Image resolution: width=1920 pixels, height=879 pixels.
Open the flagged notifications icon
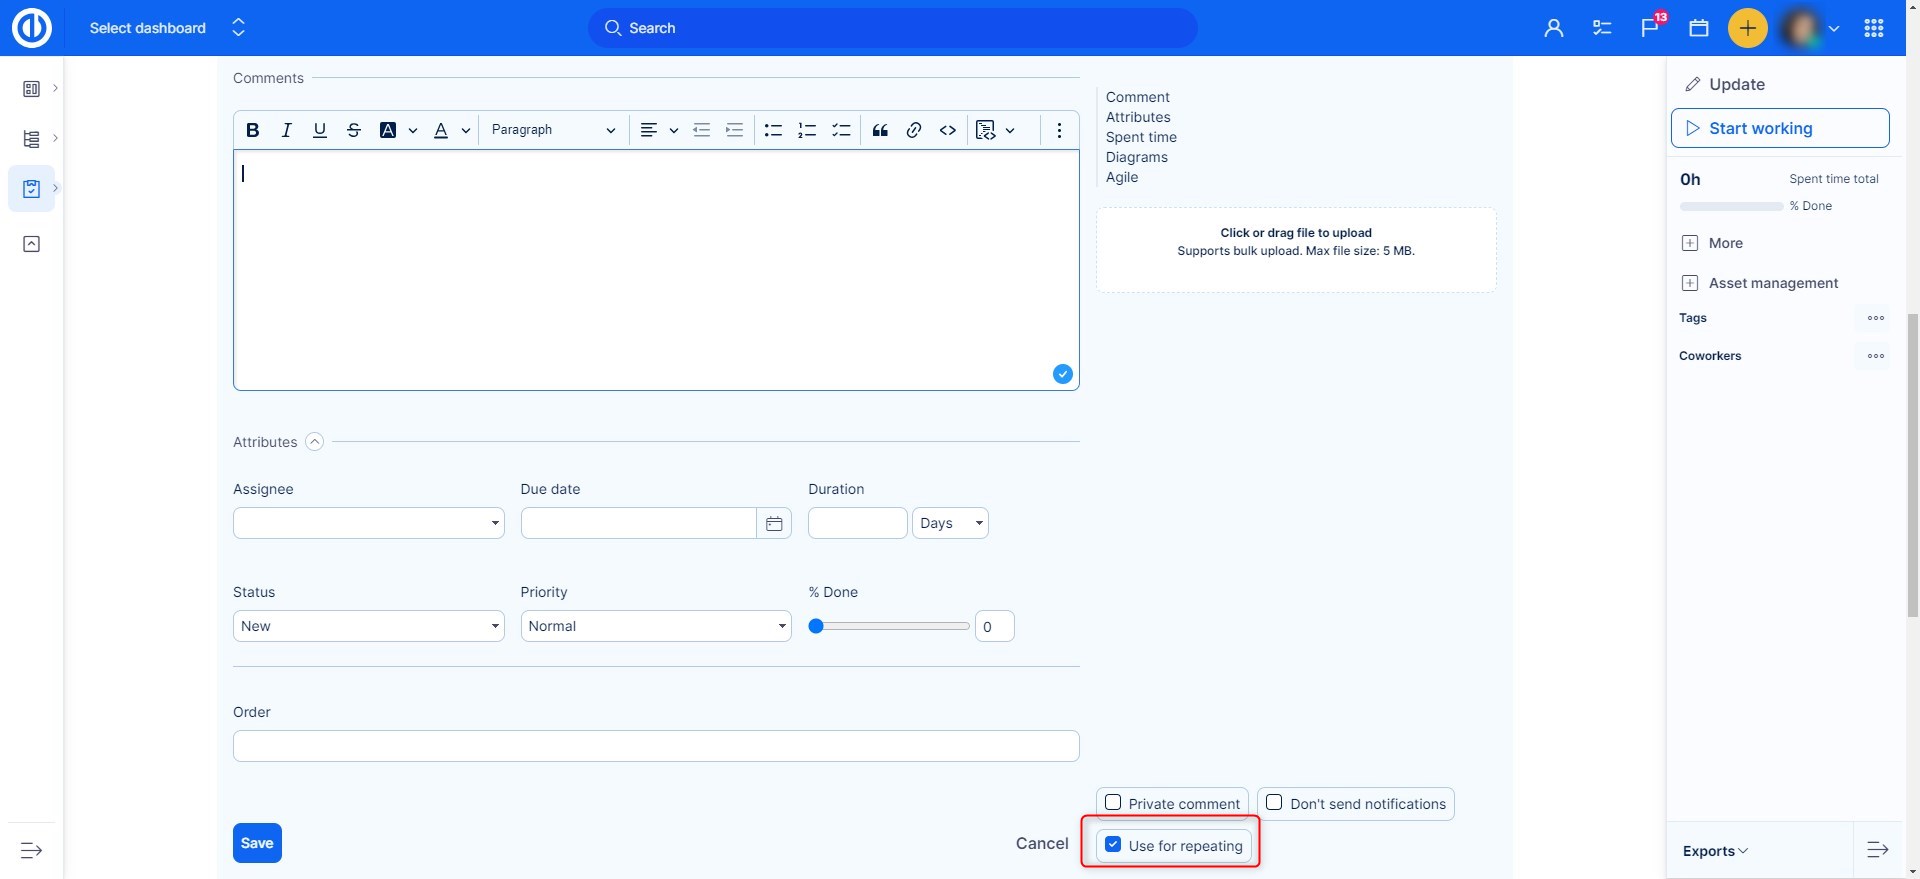point(1650,28)
